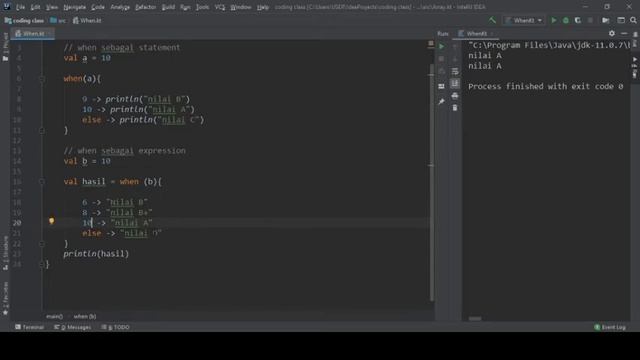Collapse fold marker at closing brace line 22

[42, 244]
